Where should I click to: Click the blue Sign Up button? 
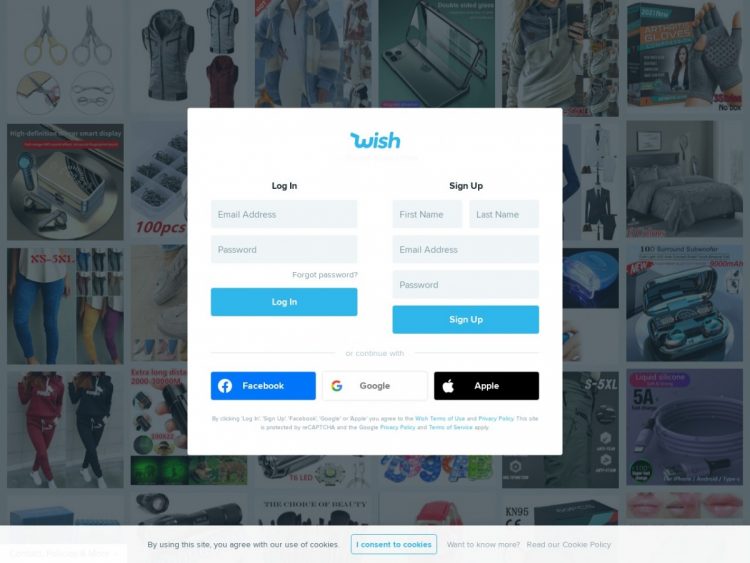click(x=466, y=320)
